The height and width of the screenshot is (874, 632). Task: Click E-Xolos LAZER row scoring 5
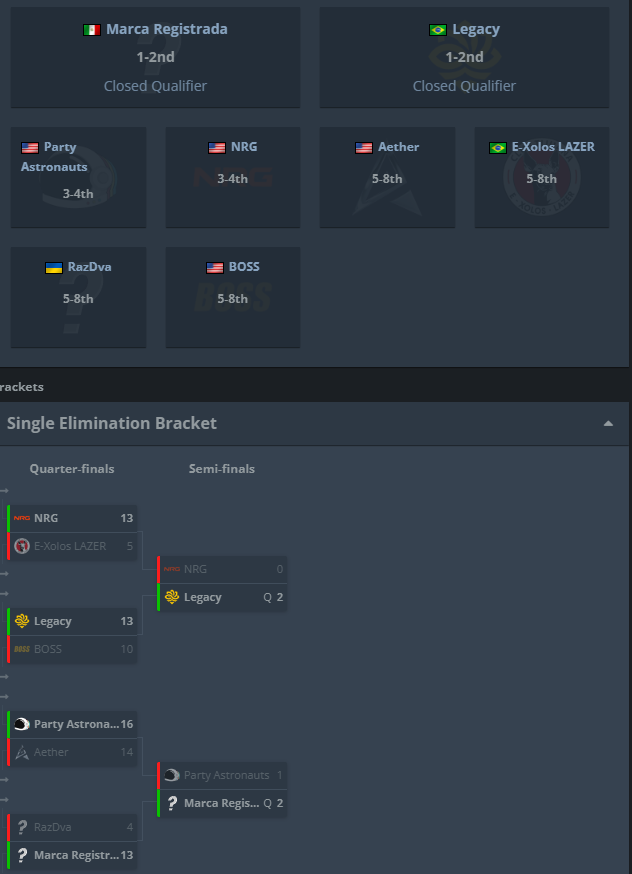[x=72, y=546]
